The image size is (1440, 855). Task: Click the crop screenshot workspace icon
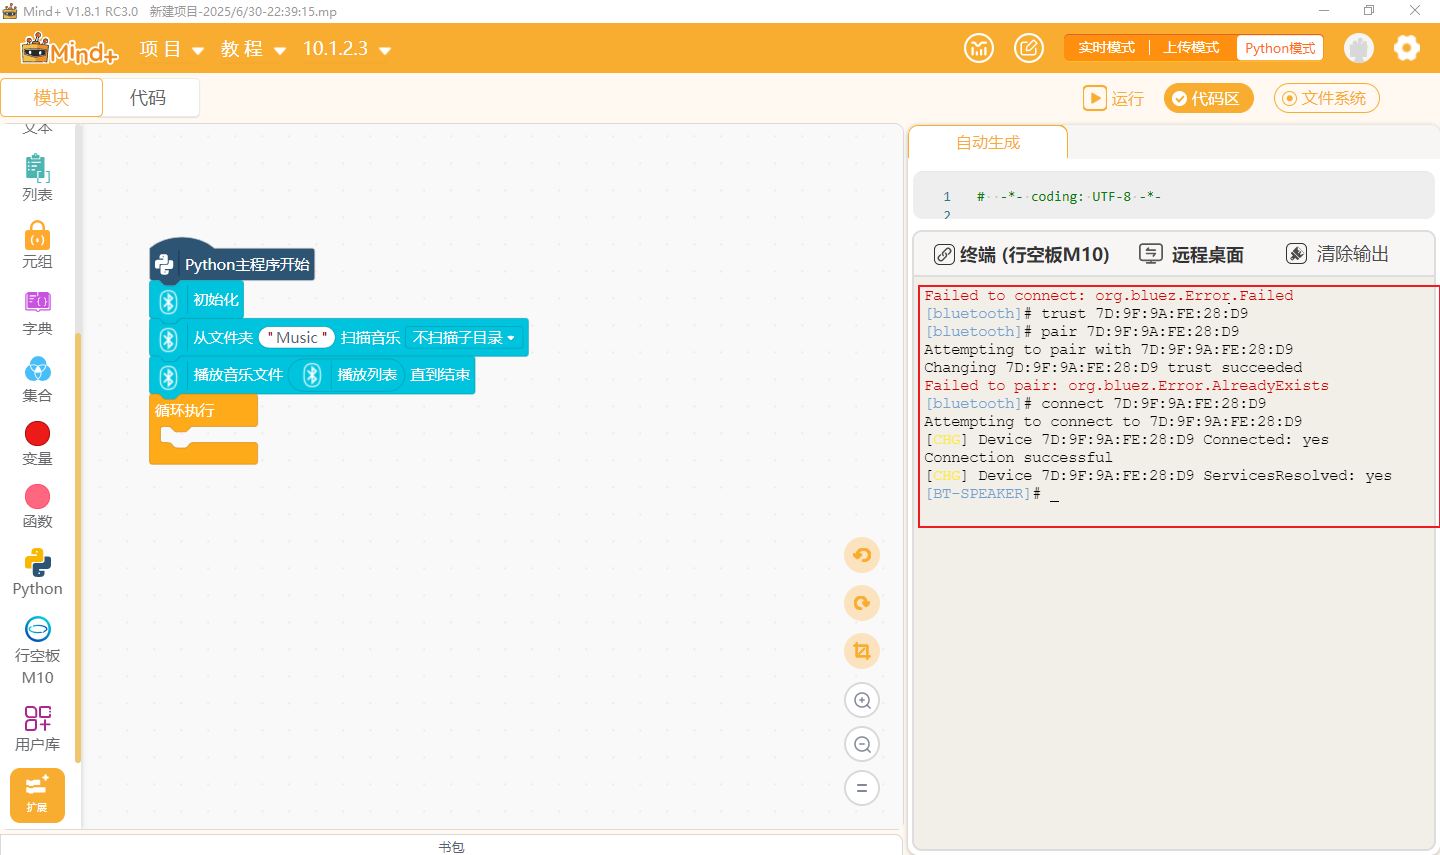pos(862,651)
